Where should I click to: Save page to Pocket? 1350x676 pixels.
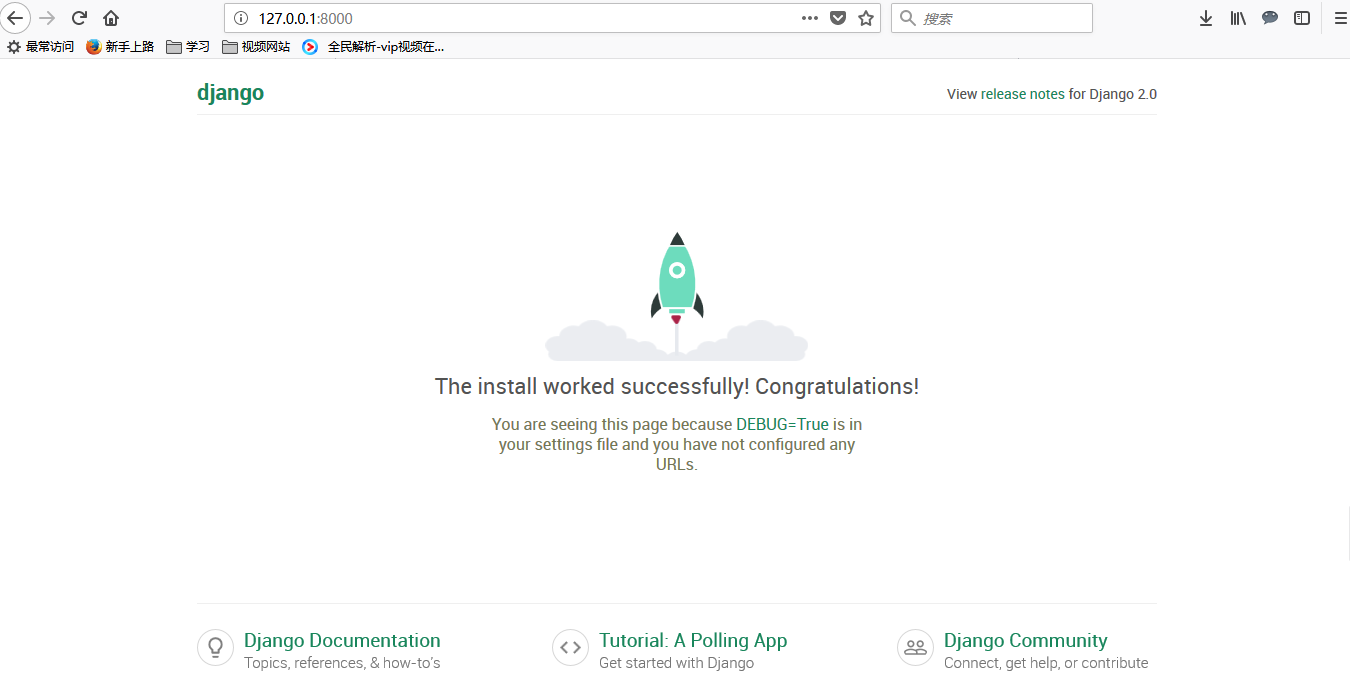pyautogui.click(x=838, y=18)
